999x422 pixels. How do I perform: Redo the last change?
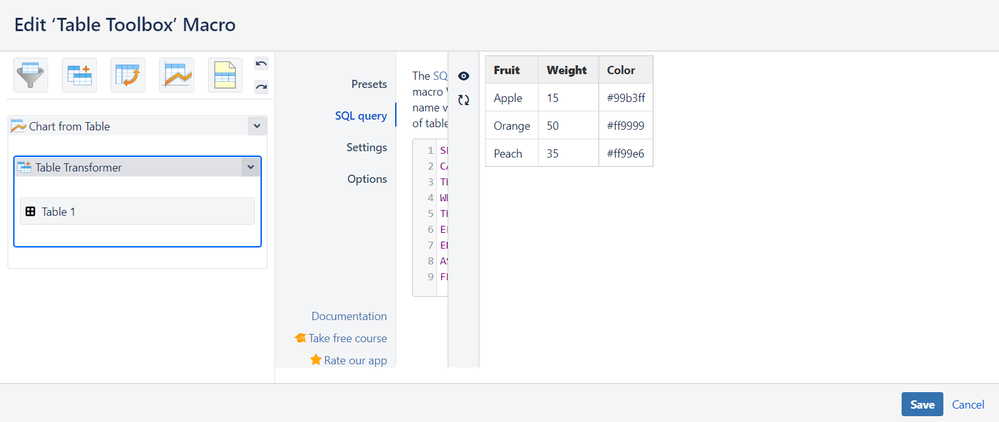(x=261, y=87)
